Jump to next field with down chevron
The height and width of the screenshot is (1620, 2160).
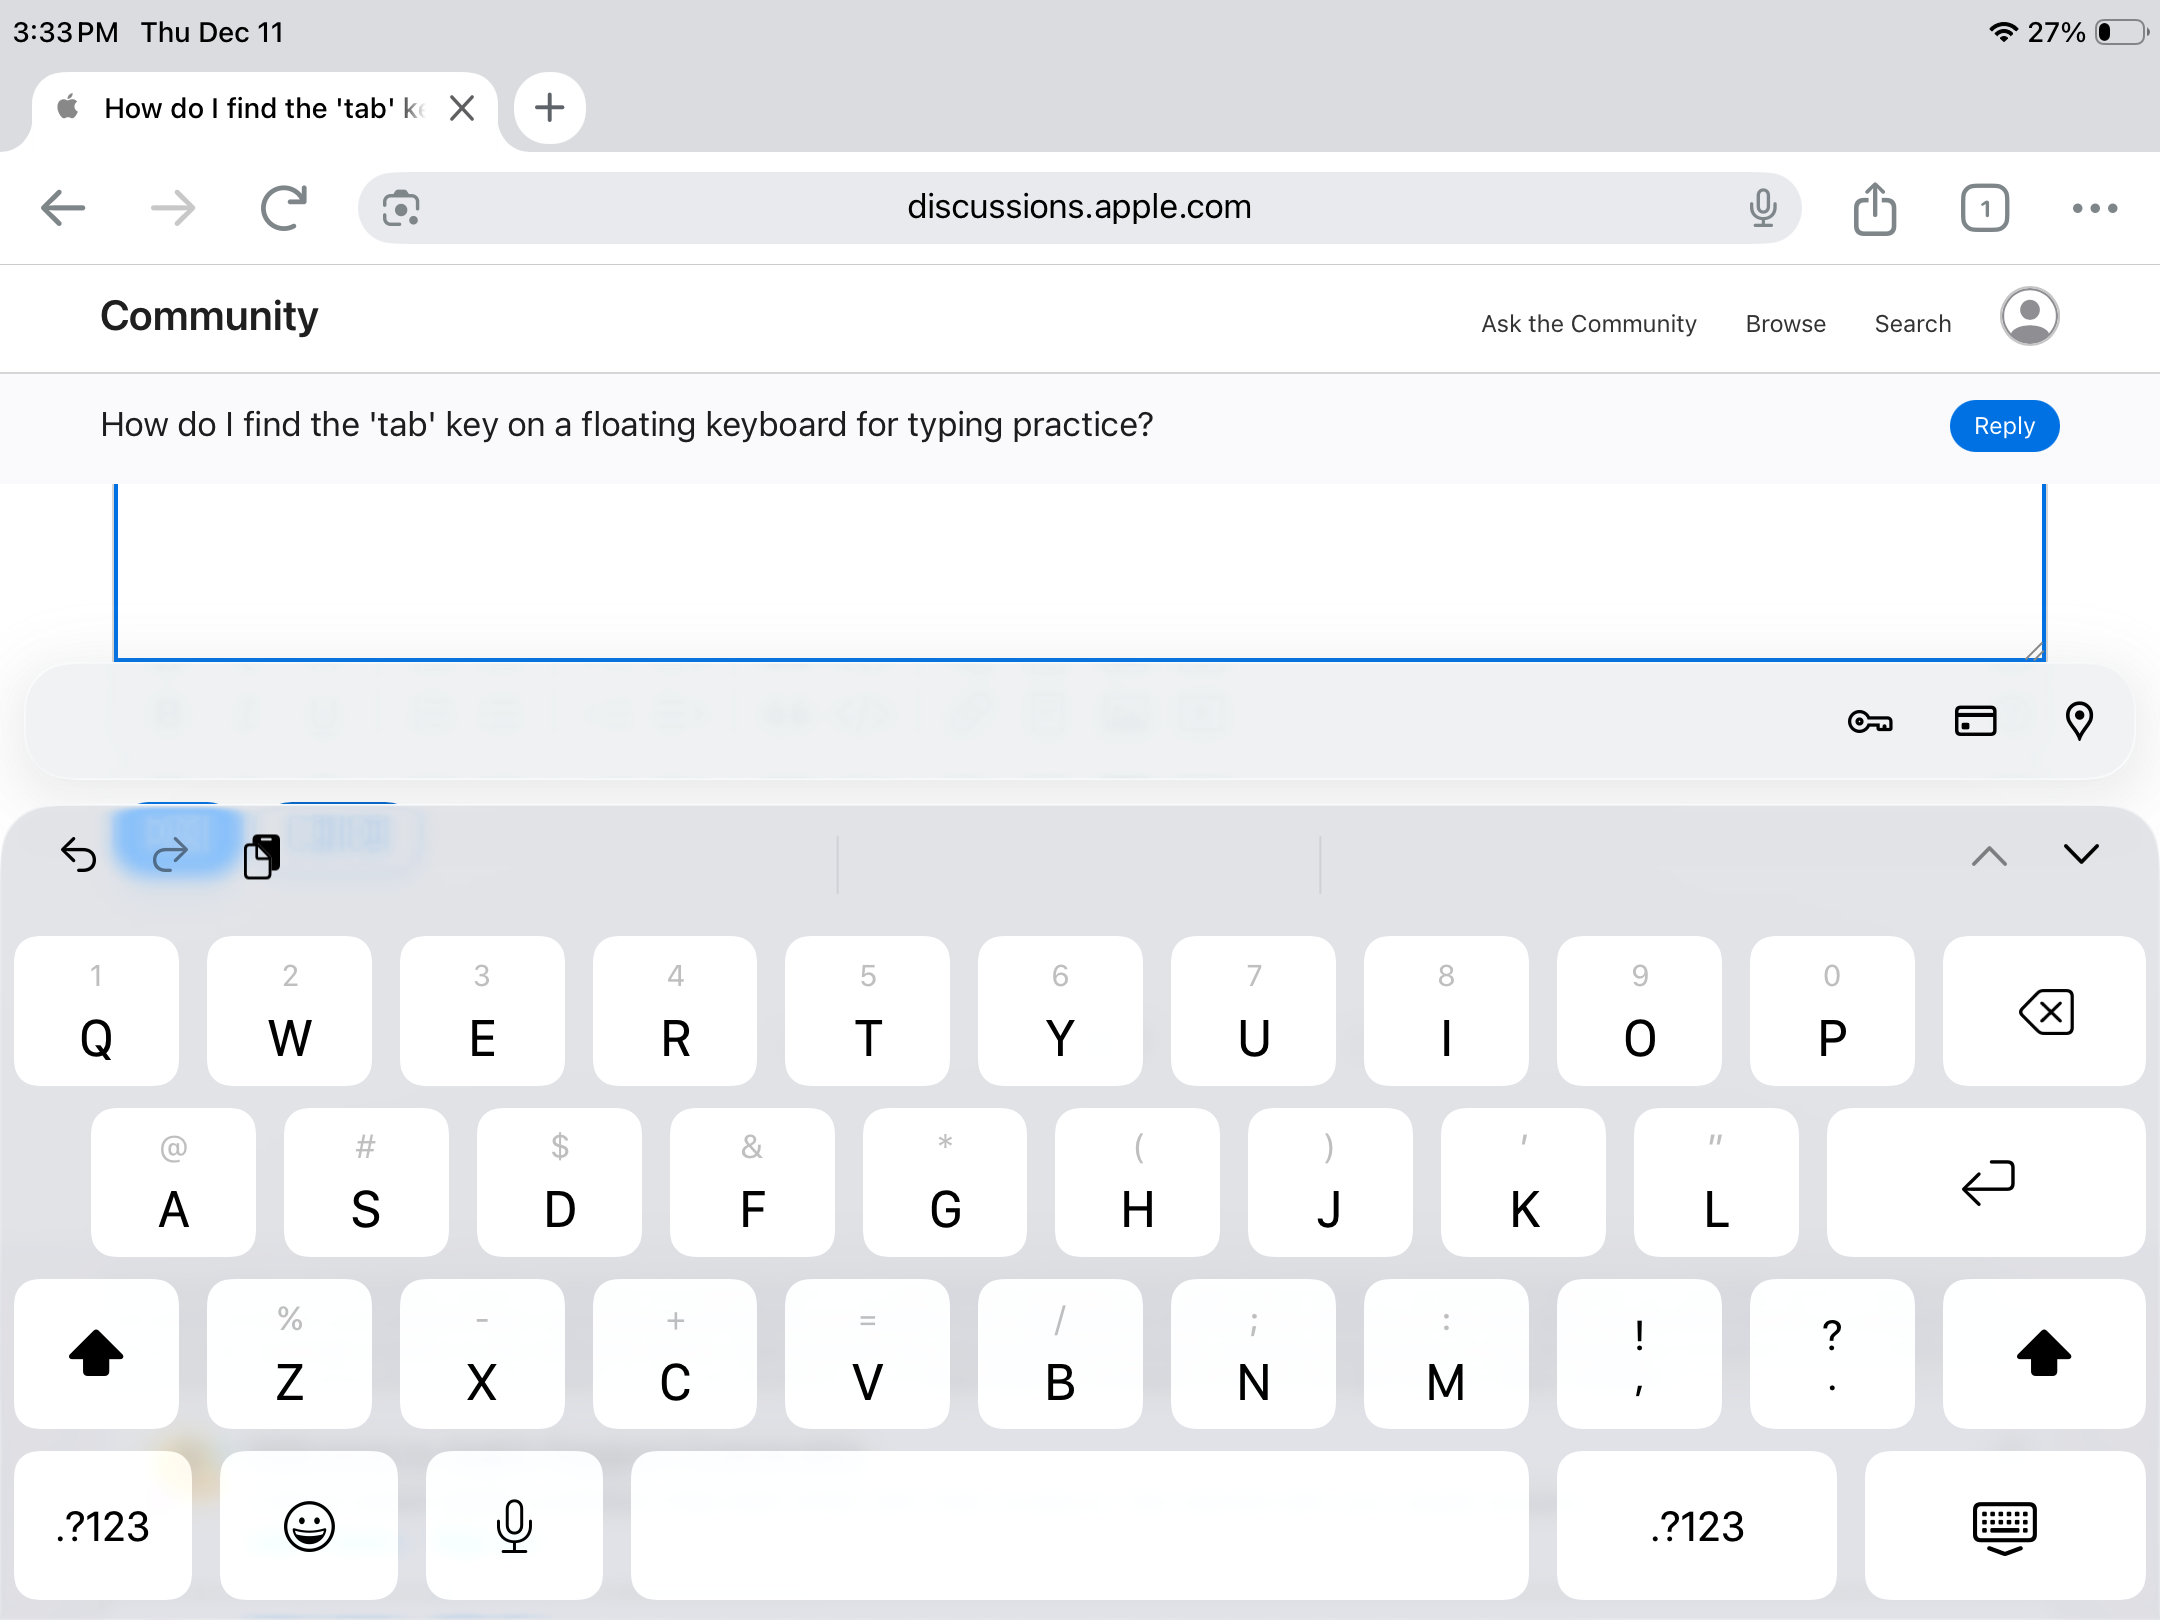[2081, 854]
